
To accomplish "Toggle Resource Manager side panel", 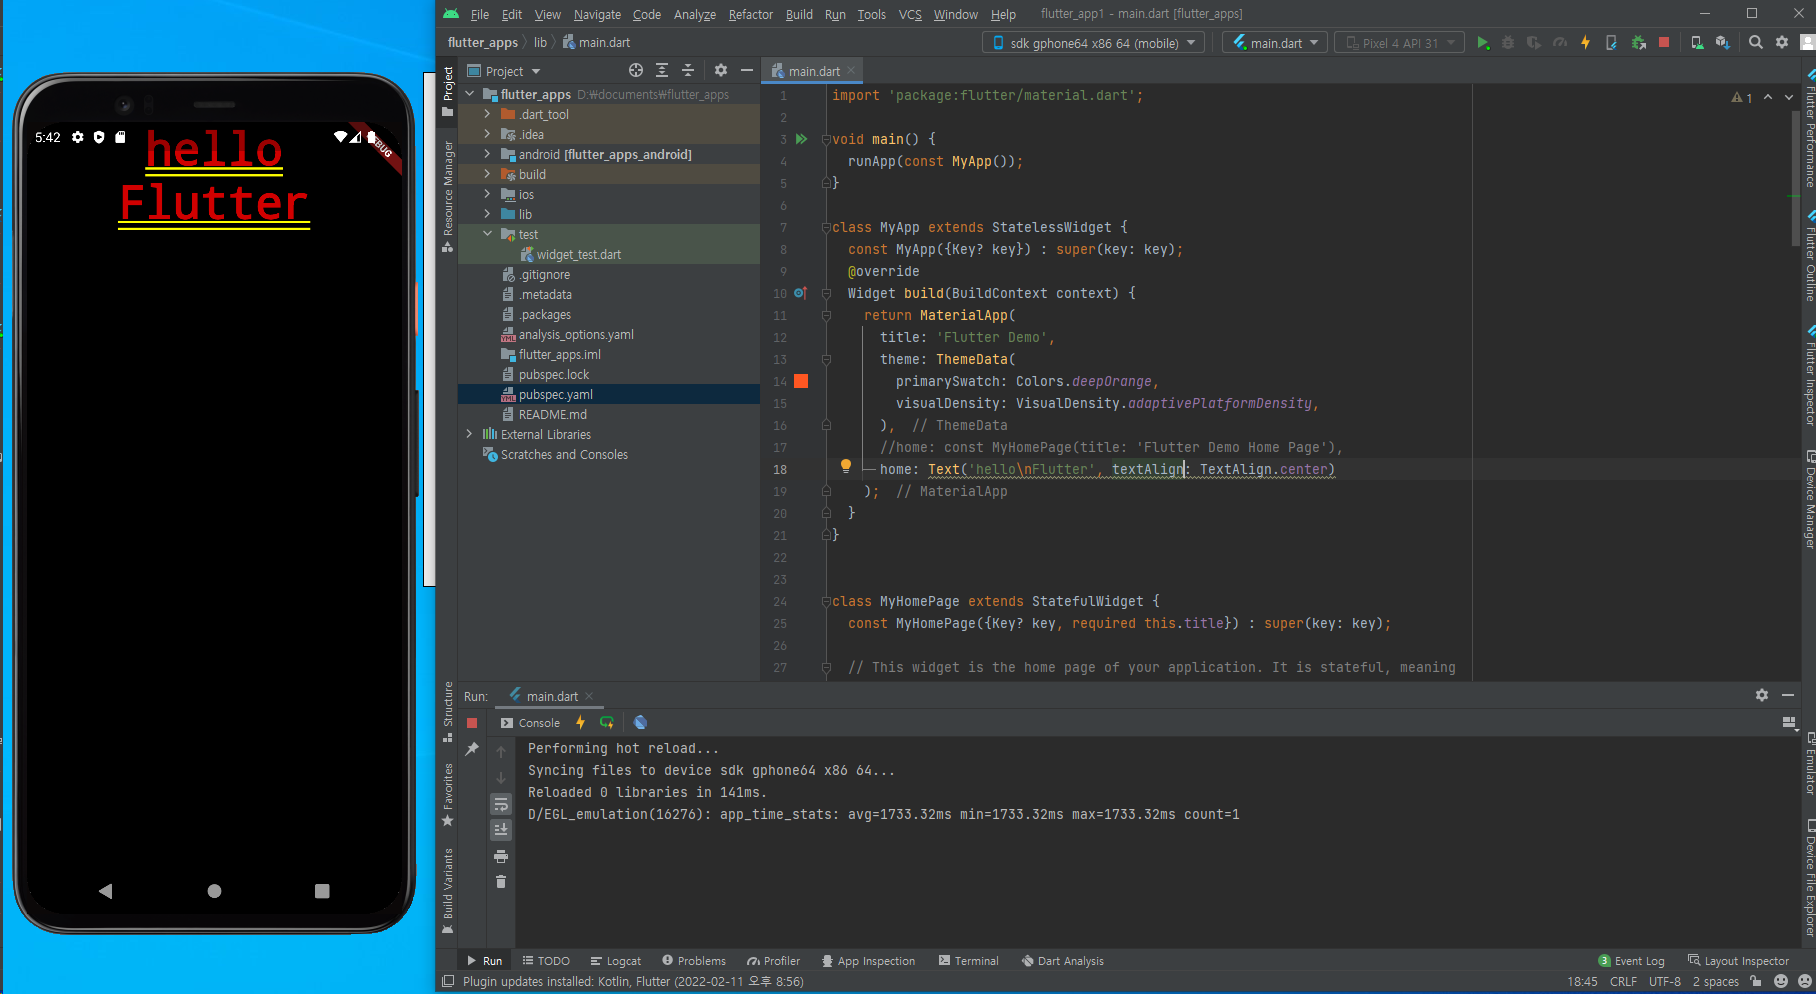I will click(x=447, y=195).
